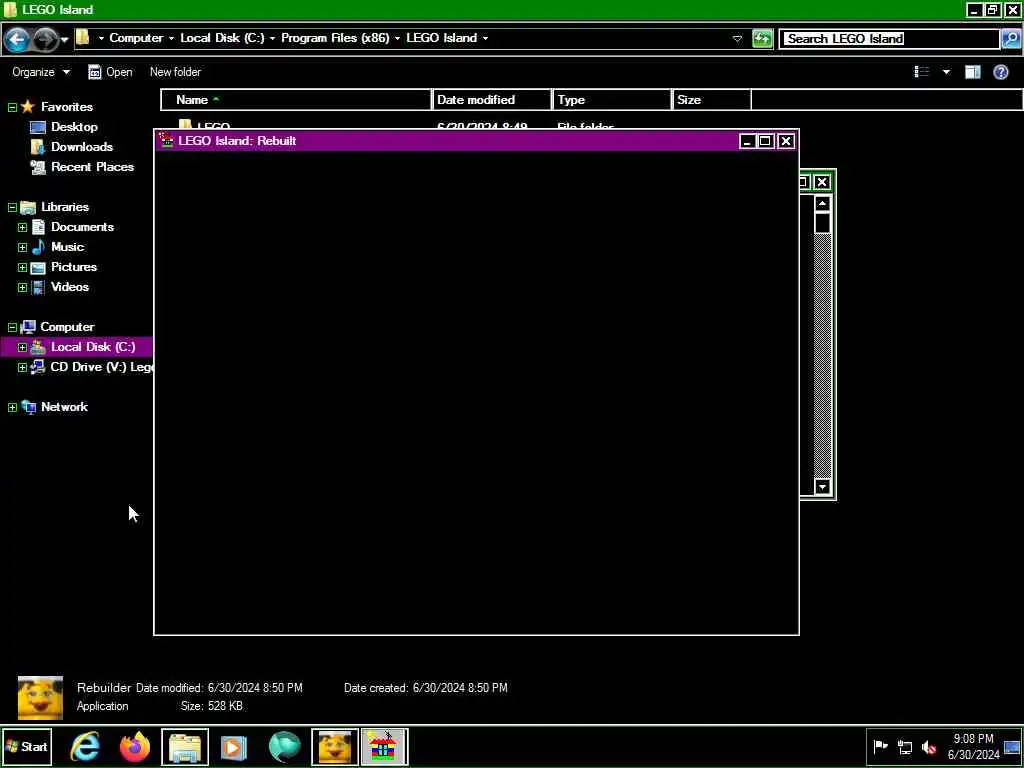1024x768 pixels.
Task: Launch Firefox from taskbar
Action: click(x=135, y=746)
